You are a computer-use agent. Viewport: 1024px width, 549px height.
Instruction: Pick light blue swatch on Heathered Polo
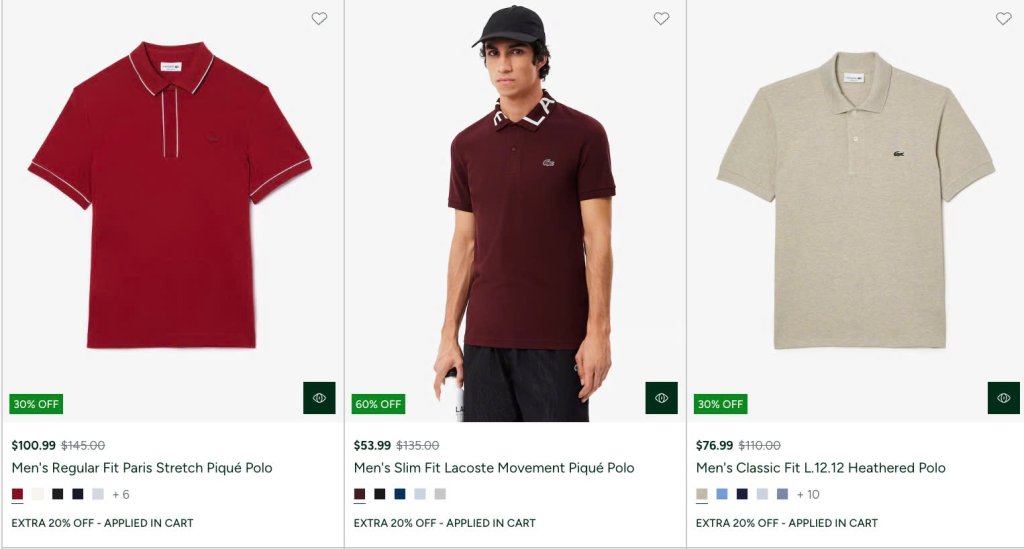722,494
